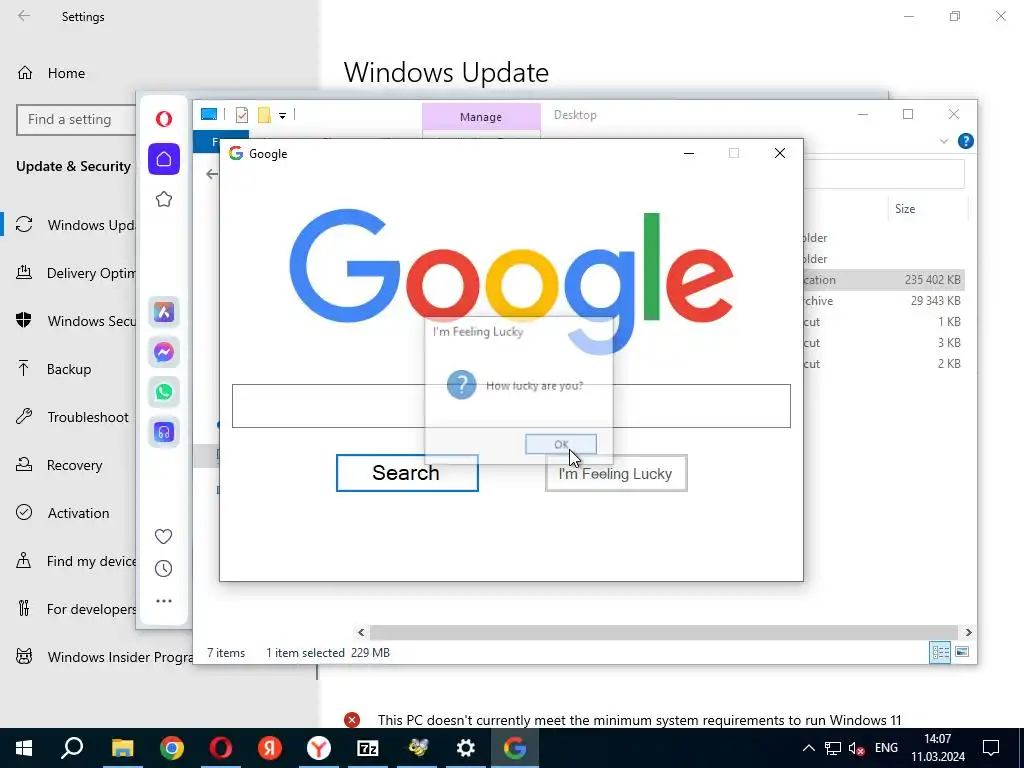The width and height of the screenshot is (1024, 768).
Task: Open 7-Zip from the taskbar
Action: click(x=368, y=748)
